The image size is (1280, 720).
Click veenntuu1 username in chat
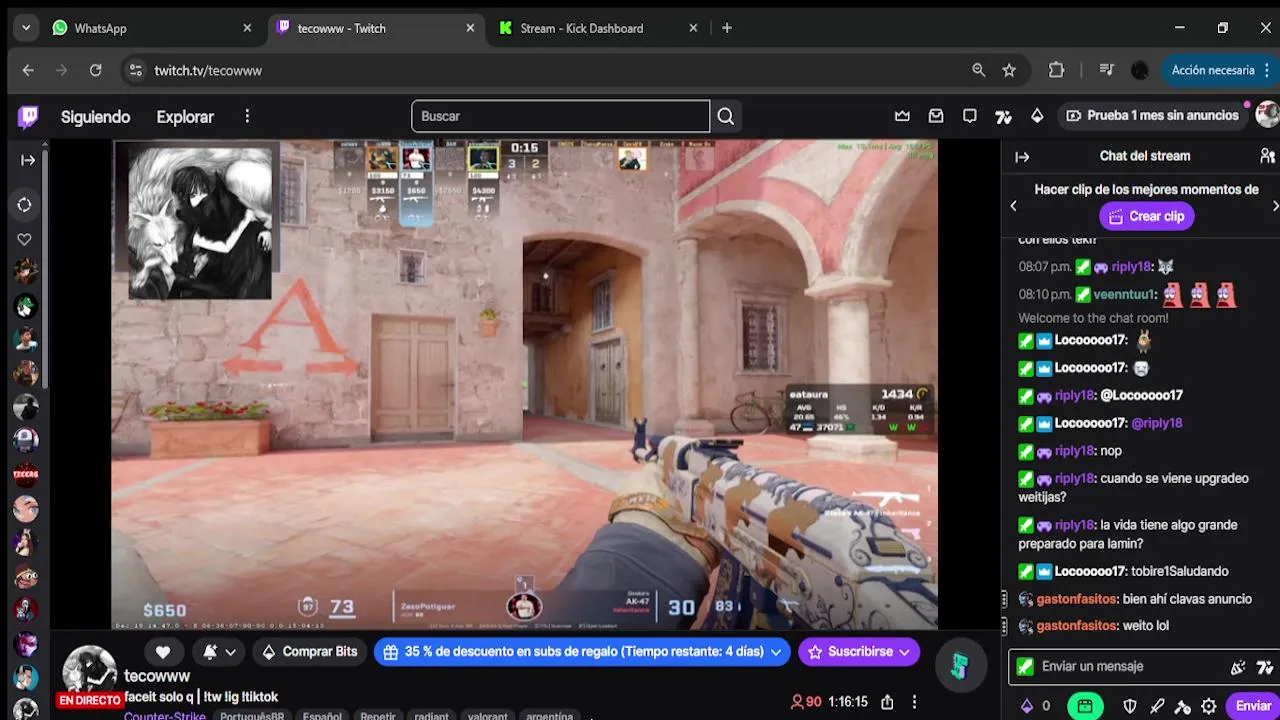click(x=1125, y=295)
